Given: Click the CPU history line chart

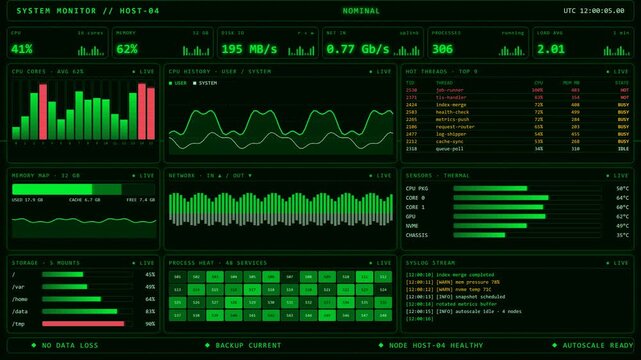Looking at the screenshot, I should [281, 122].
